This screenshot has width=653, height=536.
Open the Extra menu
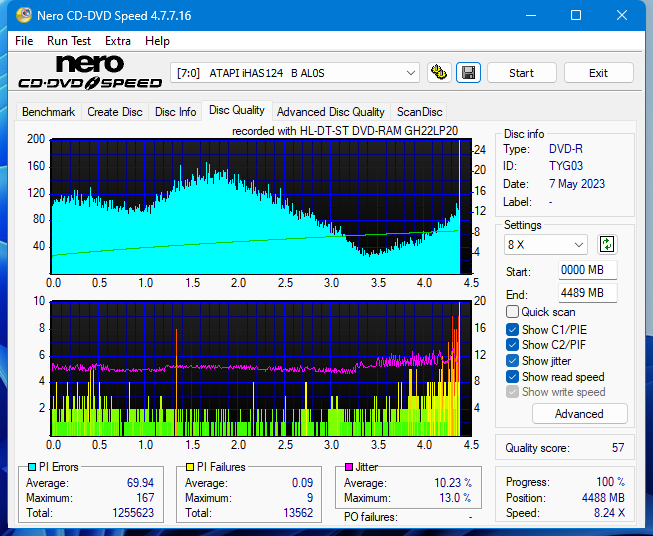tap(118, 41)
